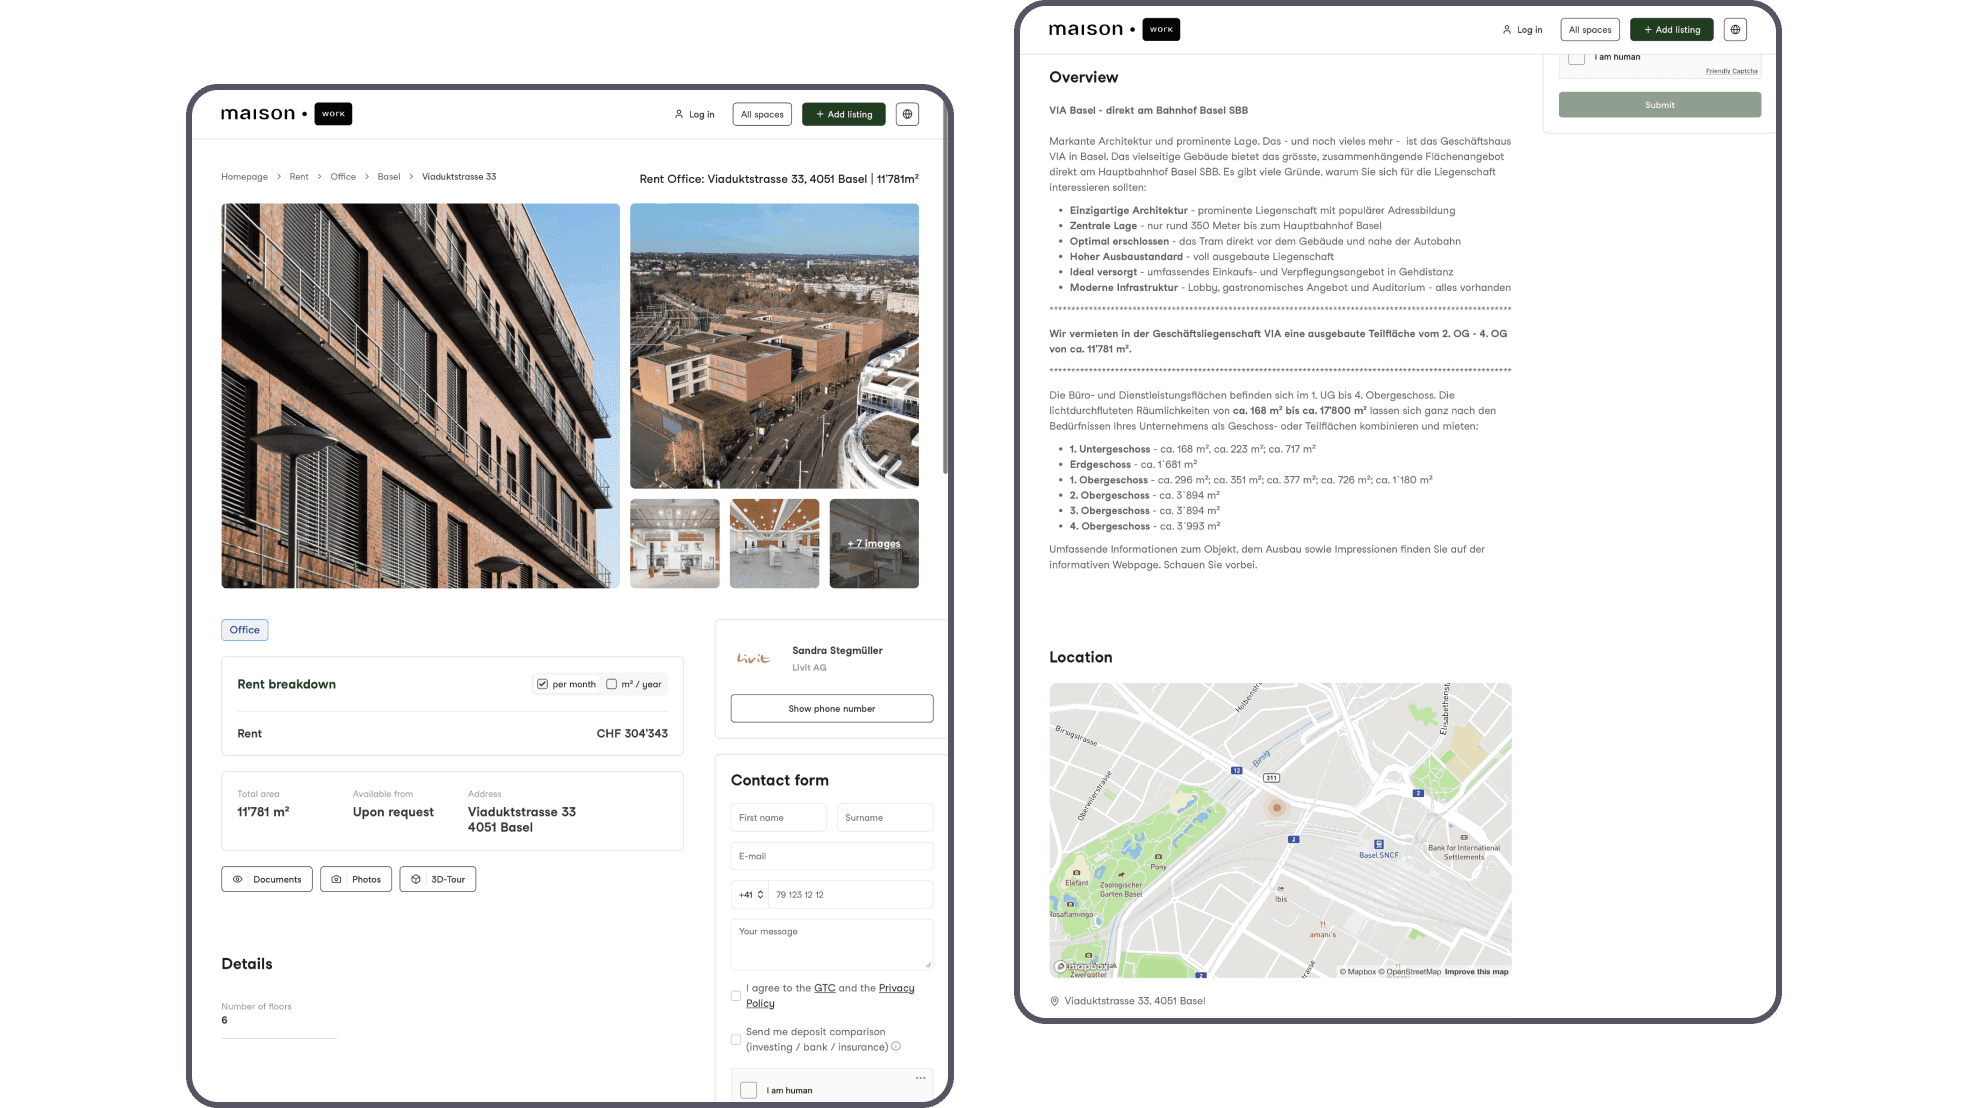Click Viaduktstrasse 33 breadcrumb text
1968x1108 pixels.
click(x=459, y=177)
